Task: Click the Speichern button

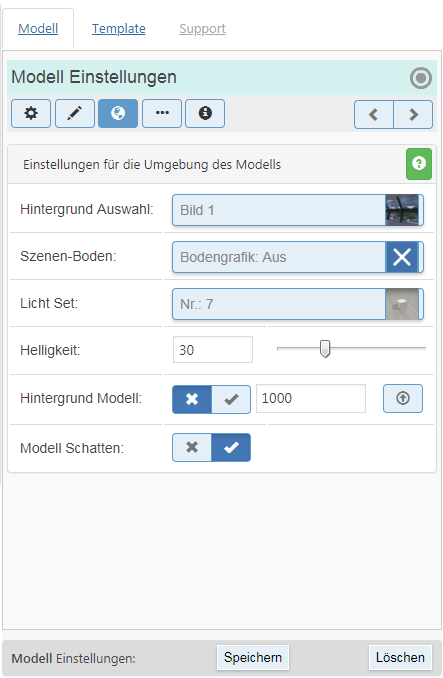Action: pos(253,657)
